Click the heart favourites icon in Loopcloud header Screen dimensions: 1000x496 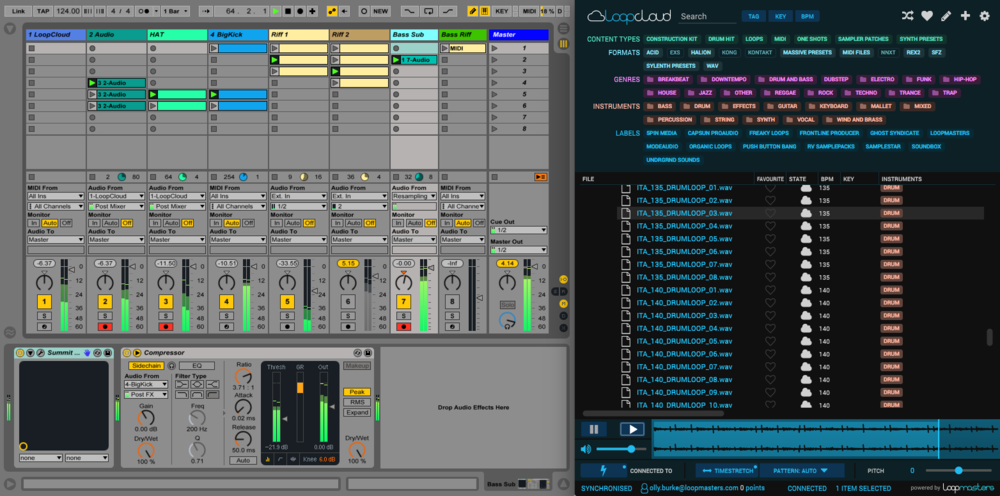(x=927, y=15)
